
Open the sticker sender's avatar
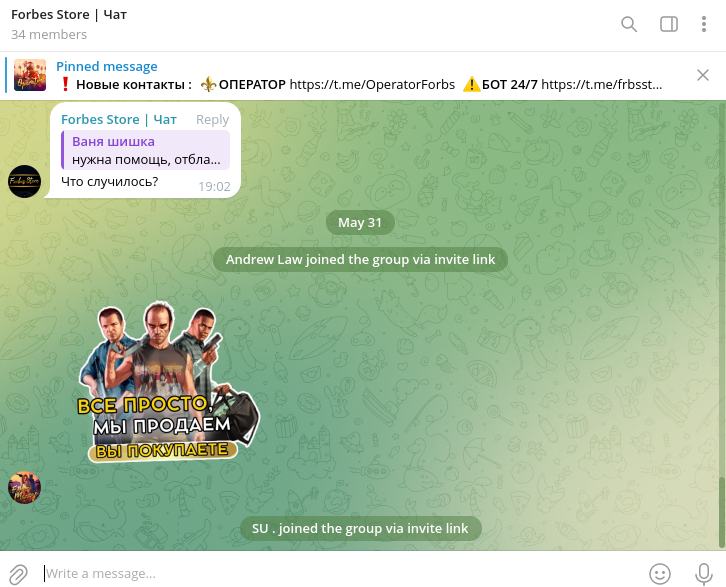(25, 487)
